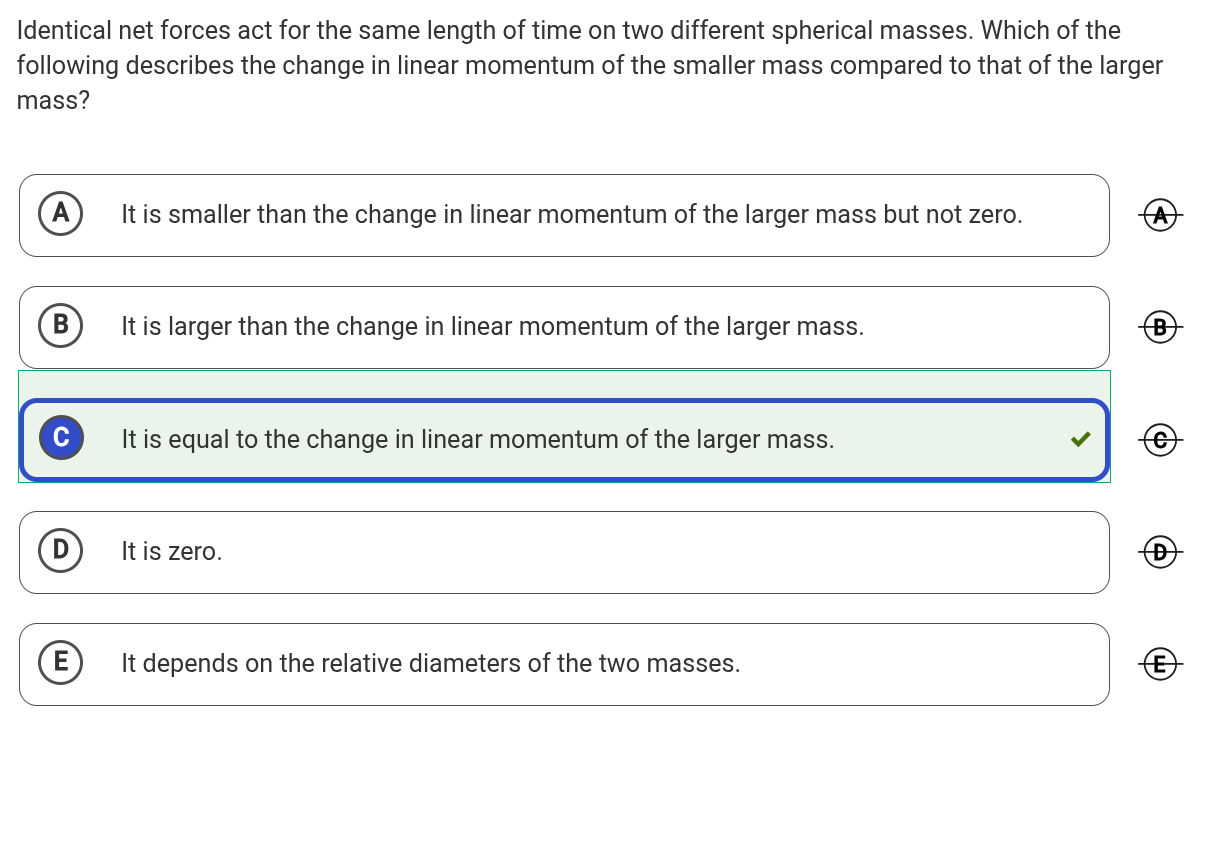
Task: Select "It is equal to" answer text
Action: (x=477, y=439)
